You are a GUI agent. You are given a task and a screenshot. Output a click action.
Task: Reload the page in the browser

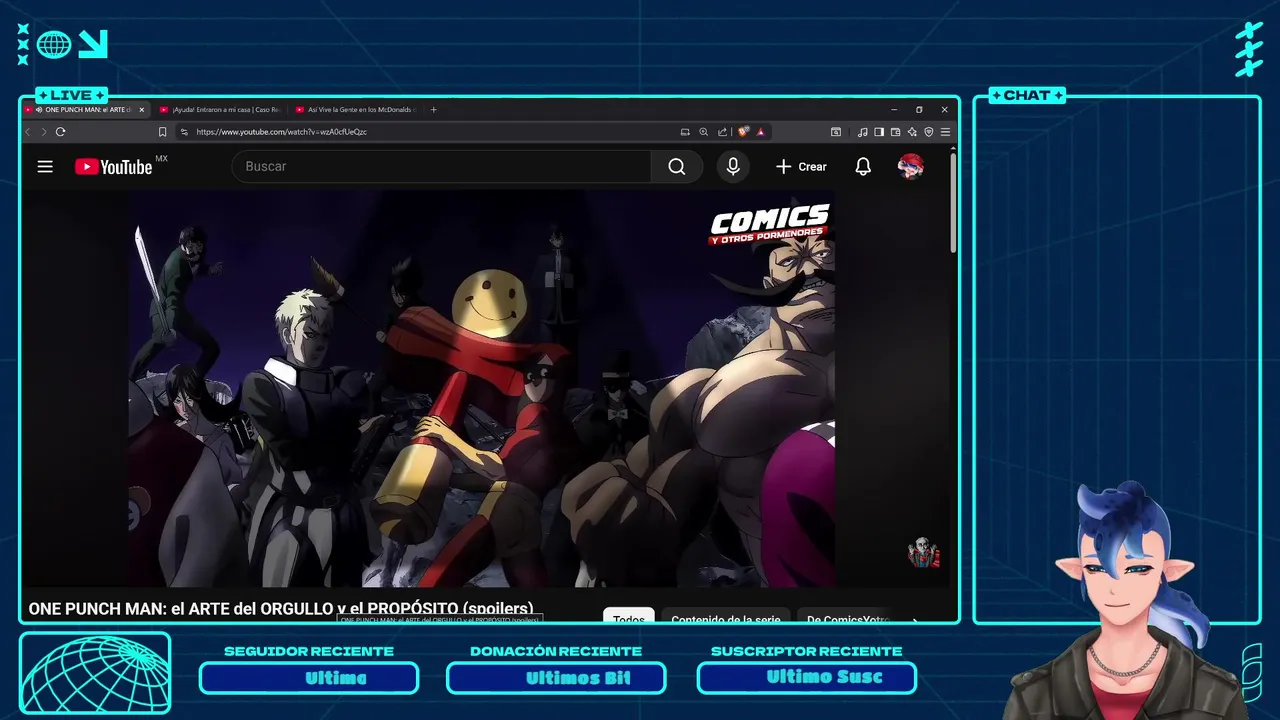(x=60, y=132)
